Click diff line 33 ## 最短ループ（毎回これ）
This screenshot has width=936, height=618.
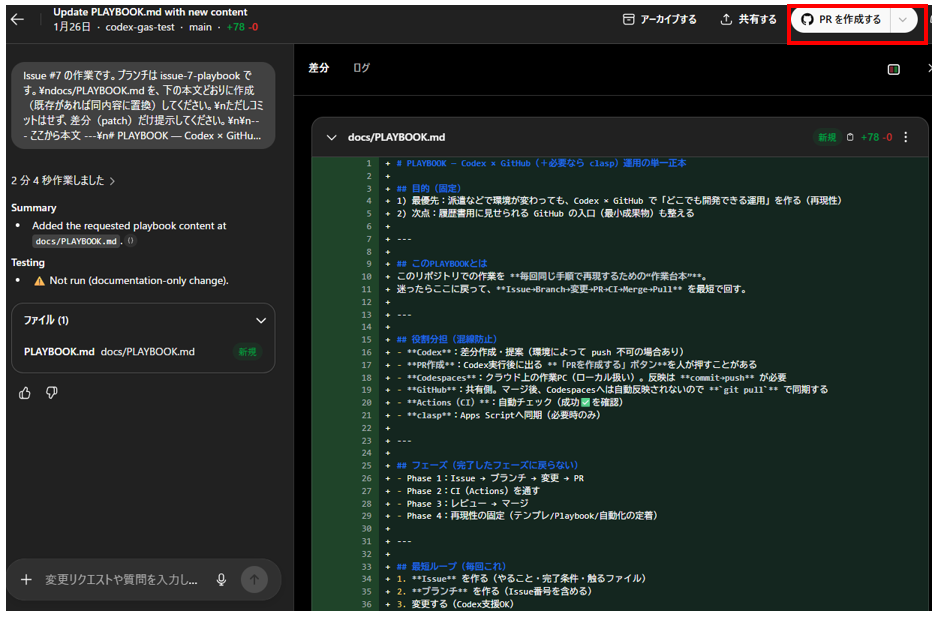(x=451, y=566)
